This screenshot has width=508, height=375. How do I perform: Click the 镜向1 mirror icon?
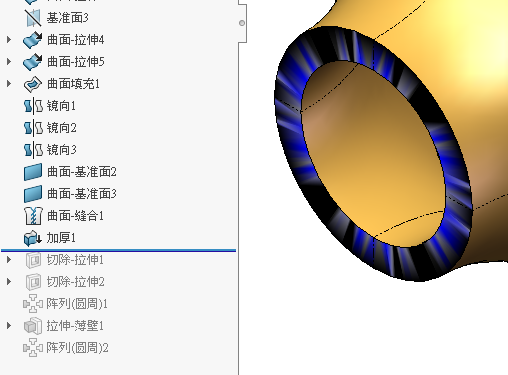pyautogui.click(x=33, y=106)
